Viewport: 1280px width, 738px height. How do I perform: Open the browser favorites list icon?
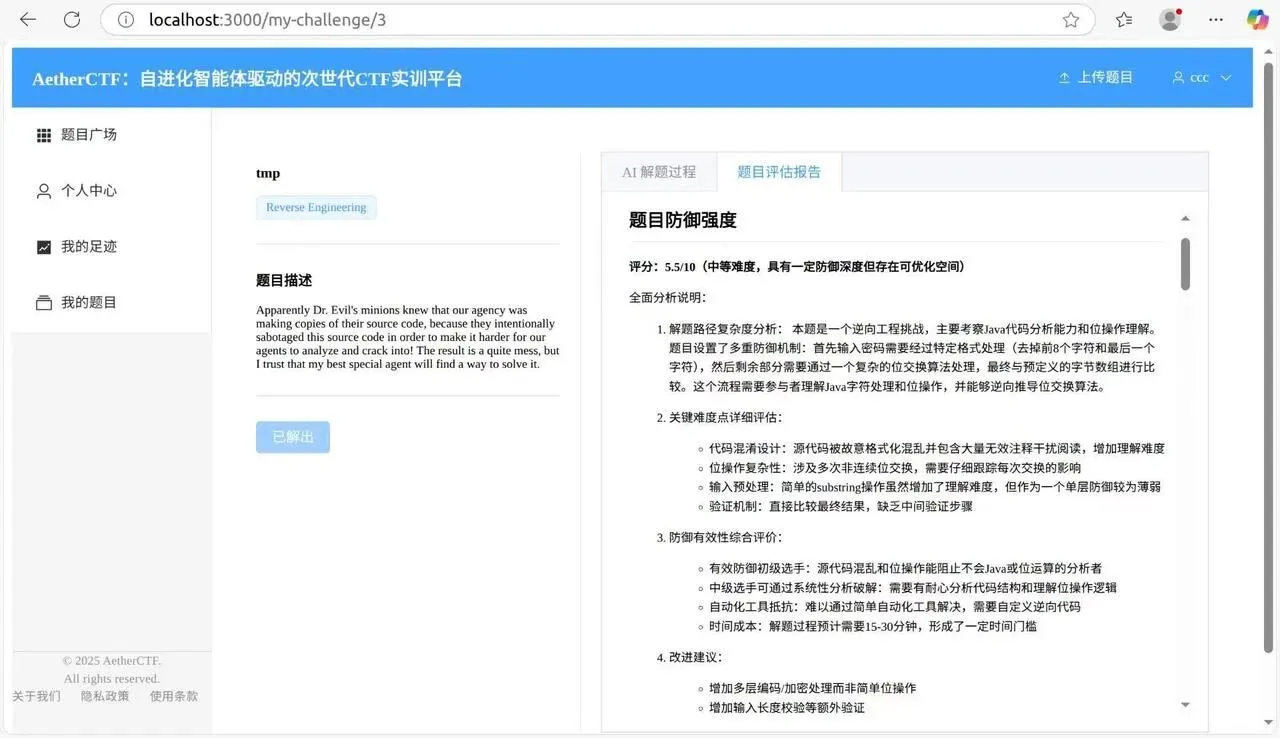point(1124,20)
